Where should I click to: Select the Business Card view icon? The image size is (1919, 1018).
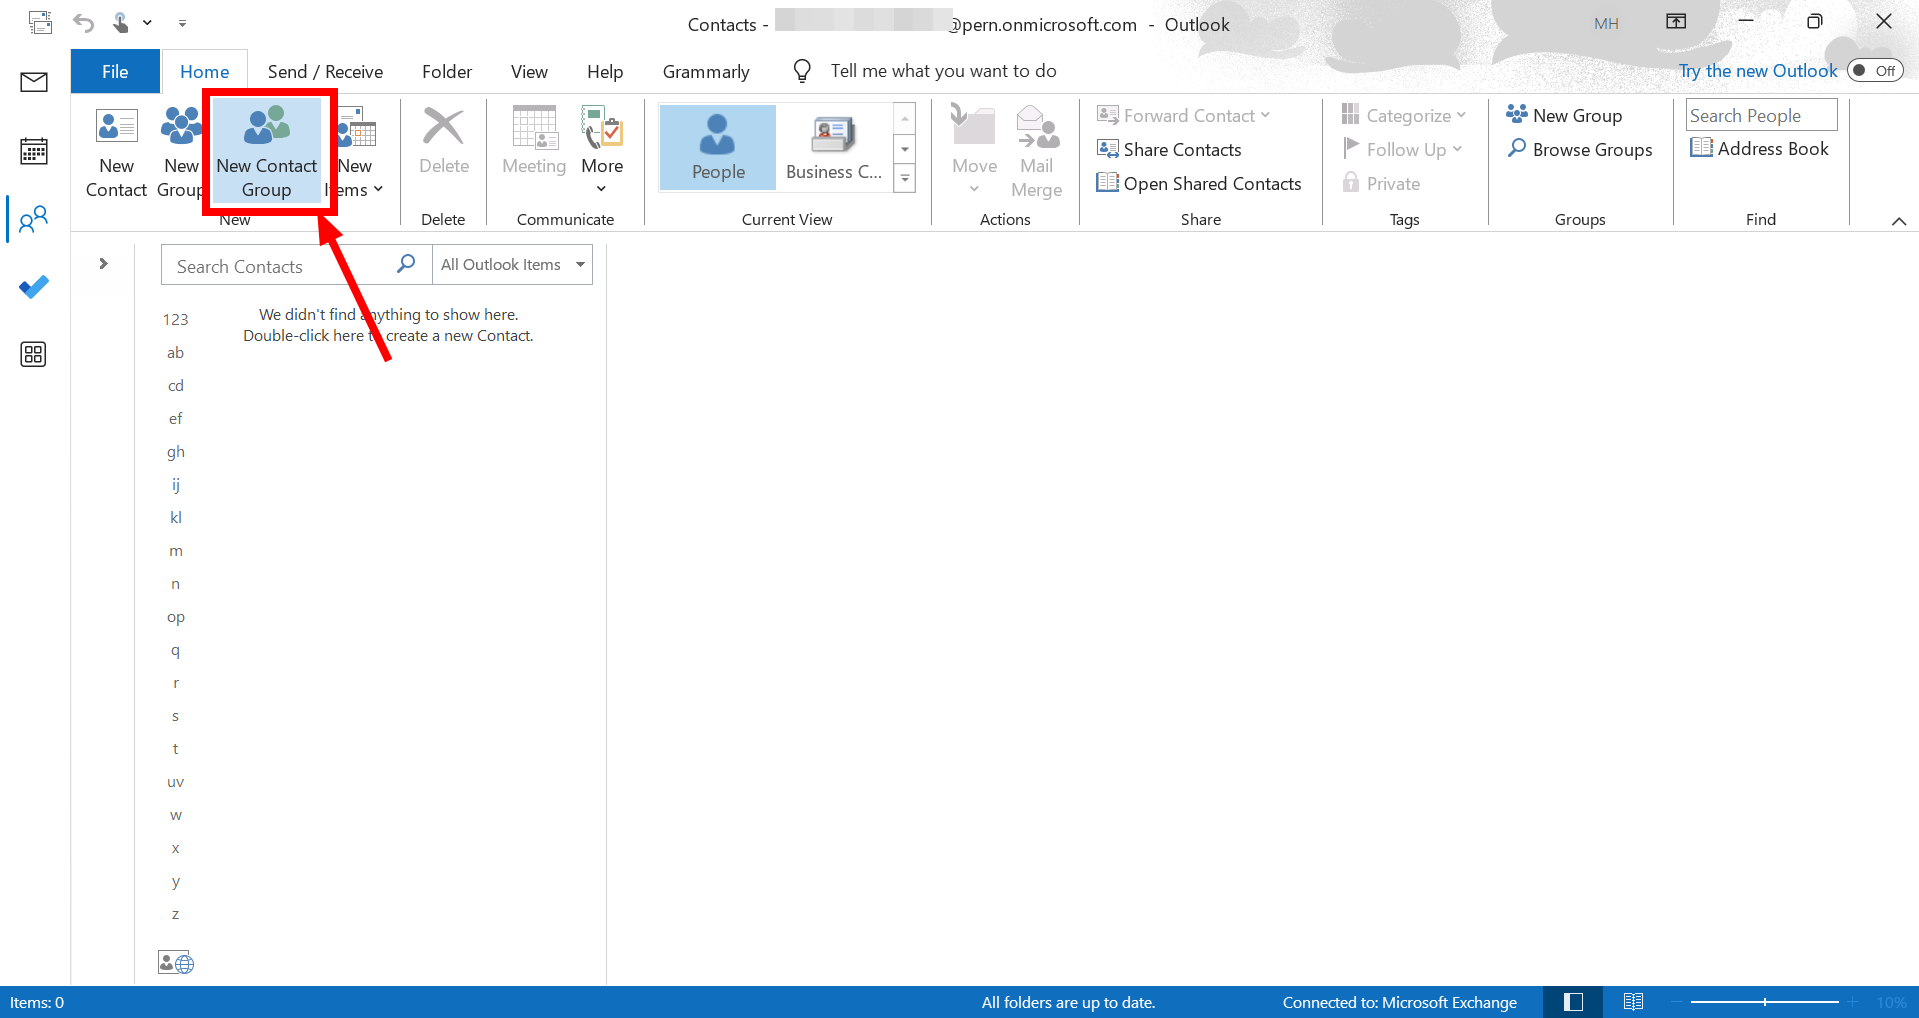[833, 147]
